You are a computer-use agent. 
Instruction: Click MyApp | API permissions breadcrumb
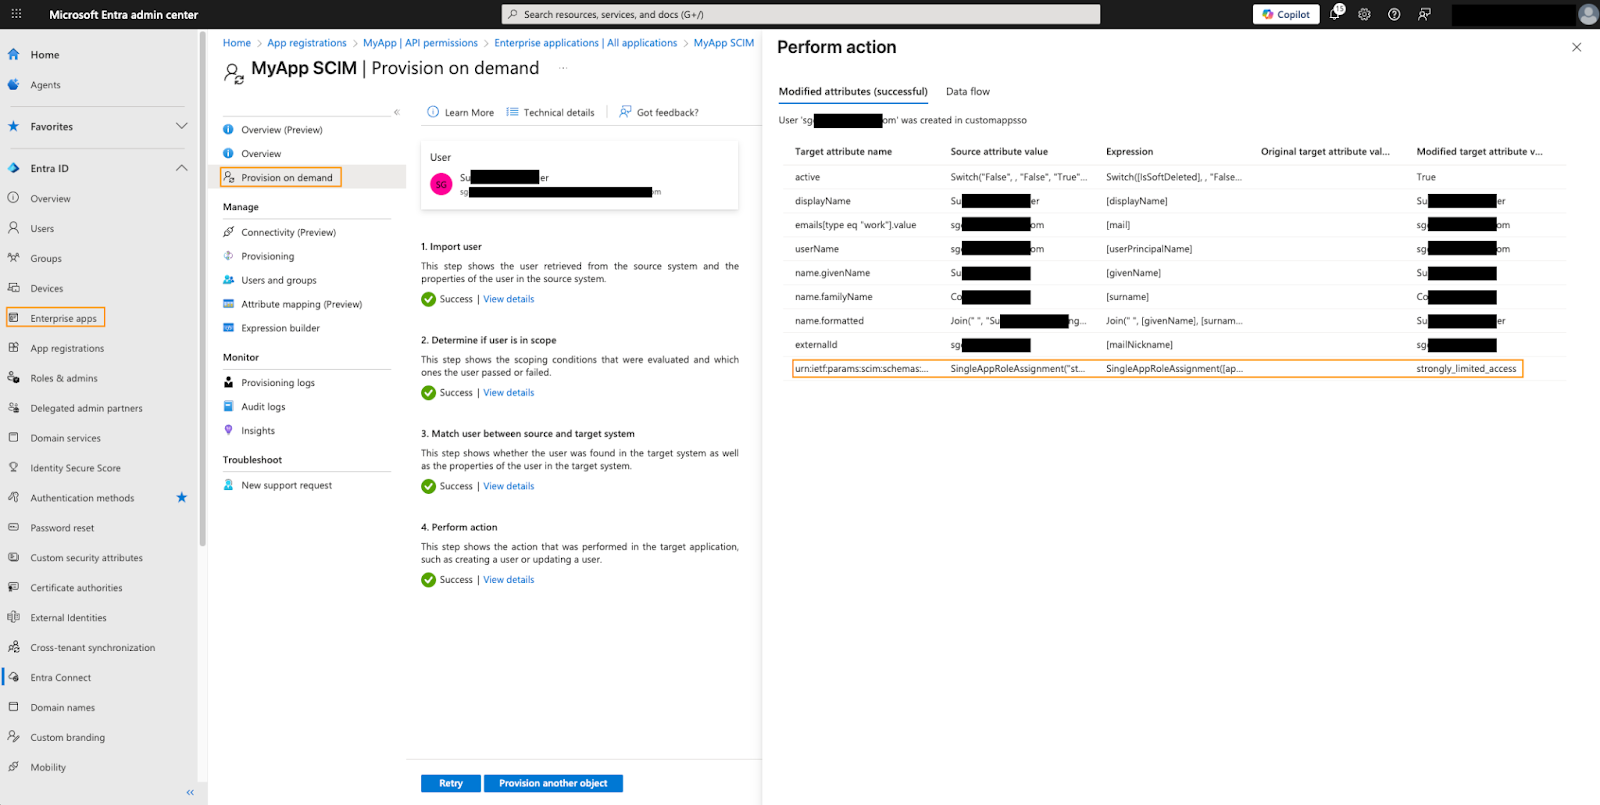(420, 43)
